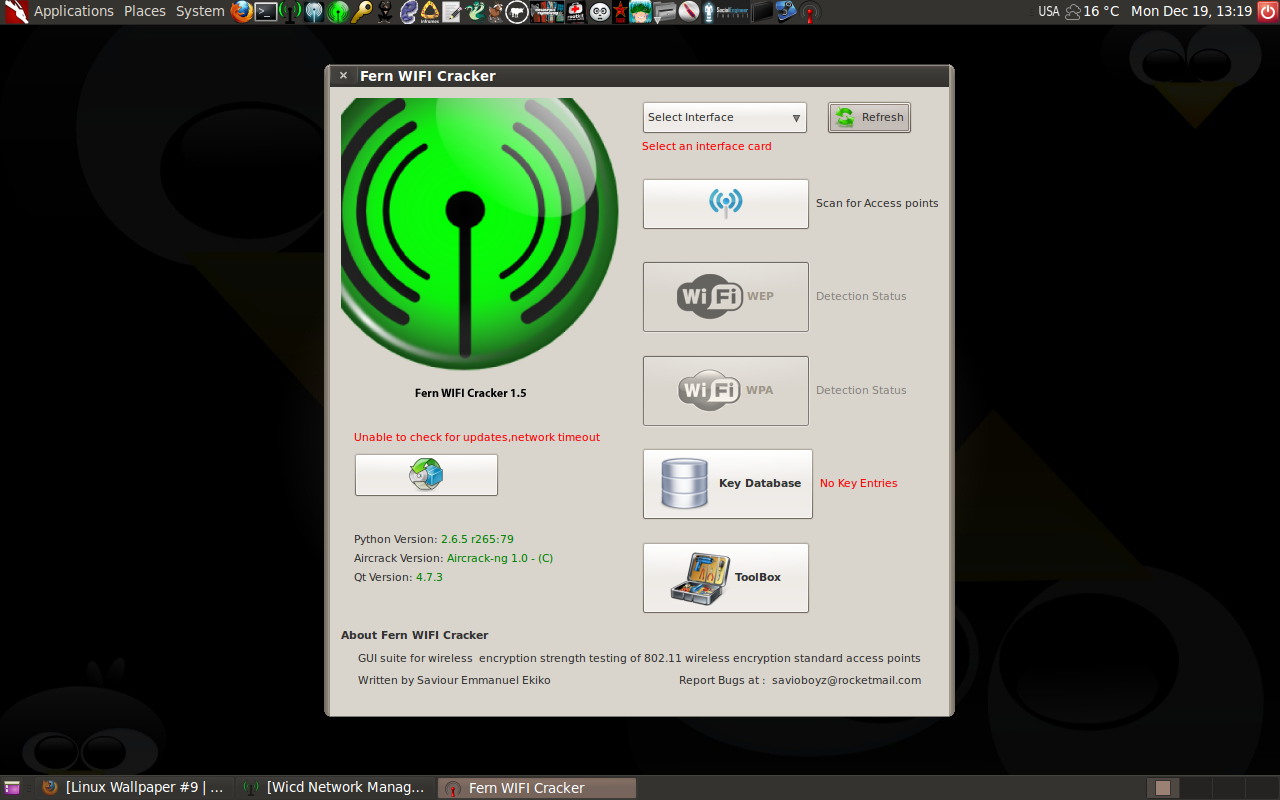Switch to Fern WIFI Cracker taskbar item
1280x800 pixels.
click(537, 788)
